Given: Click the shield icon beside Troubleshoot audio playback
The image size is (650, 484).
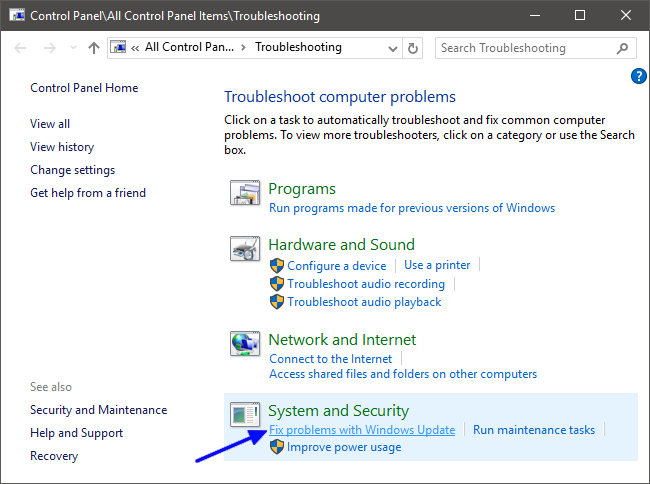Looking at the screenshot, I should tap(277, 302).
